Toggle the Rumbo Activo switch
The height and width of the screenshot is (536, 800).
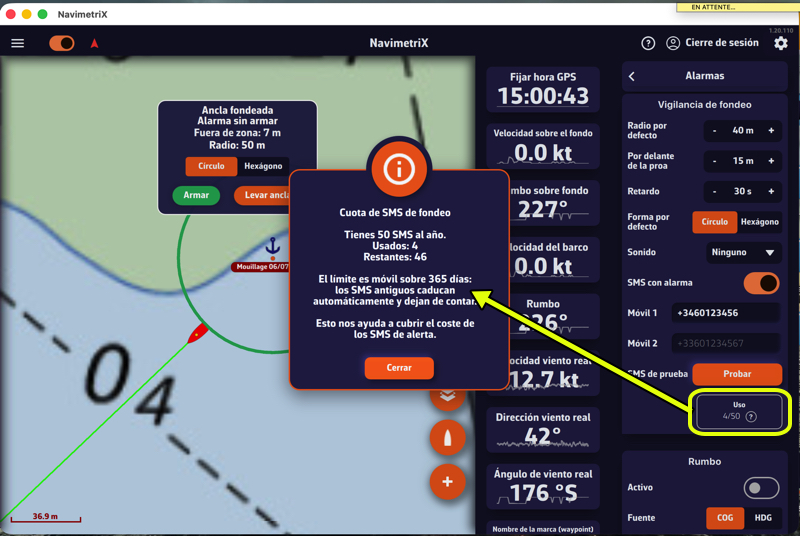click(x=761, y=488)
